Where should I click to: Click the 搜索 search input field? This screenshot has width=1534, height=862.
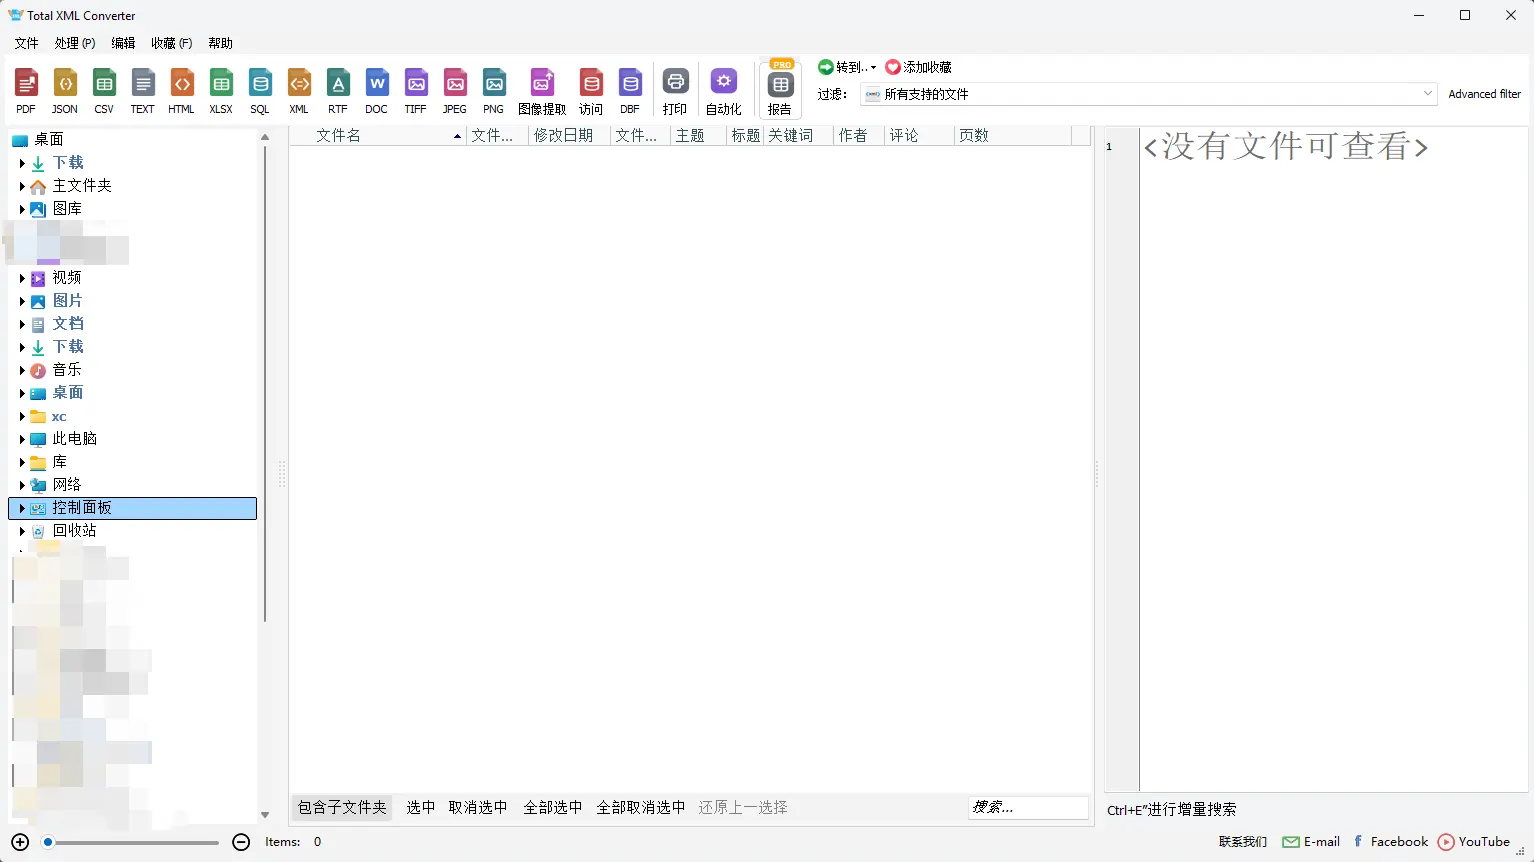coord(1028,807)
